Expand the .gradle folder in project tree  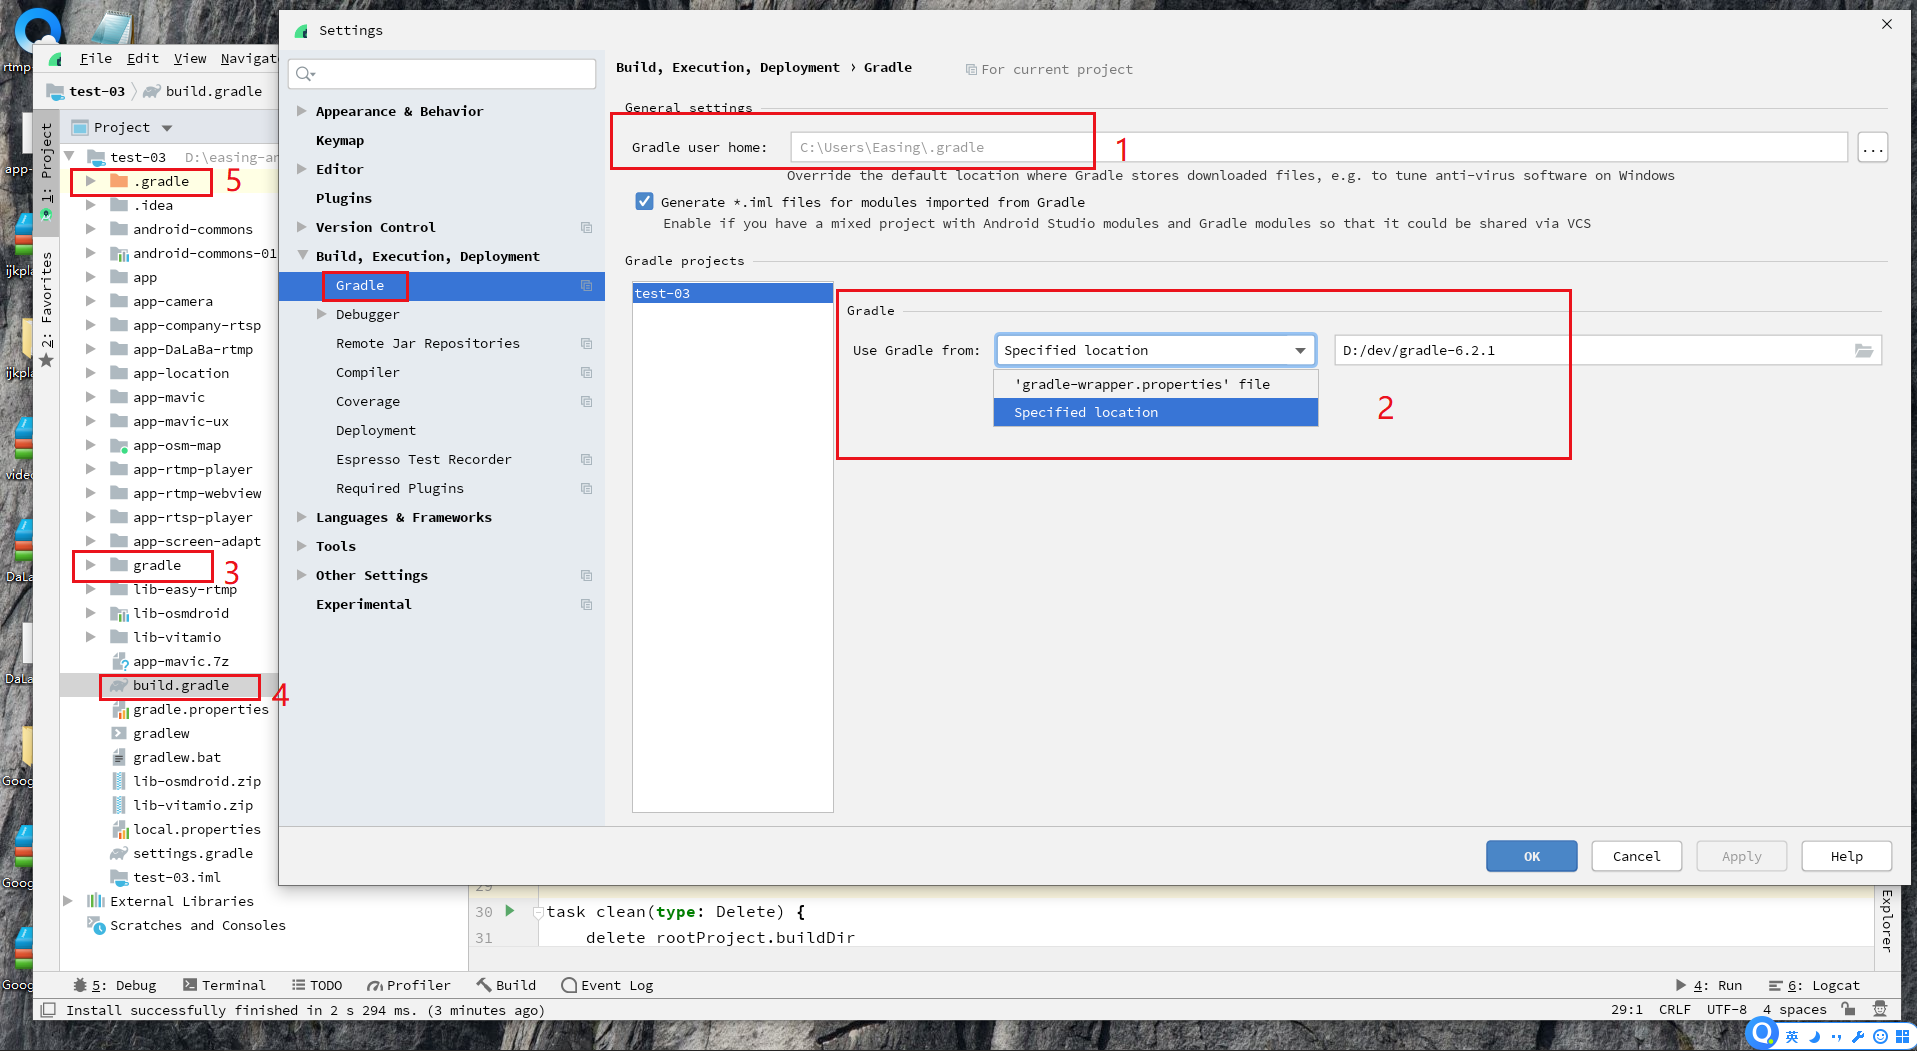[x=91, y=181]
